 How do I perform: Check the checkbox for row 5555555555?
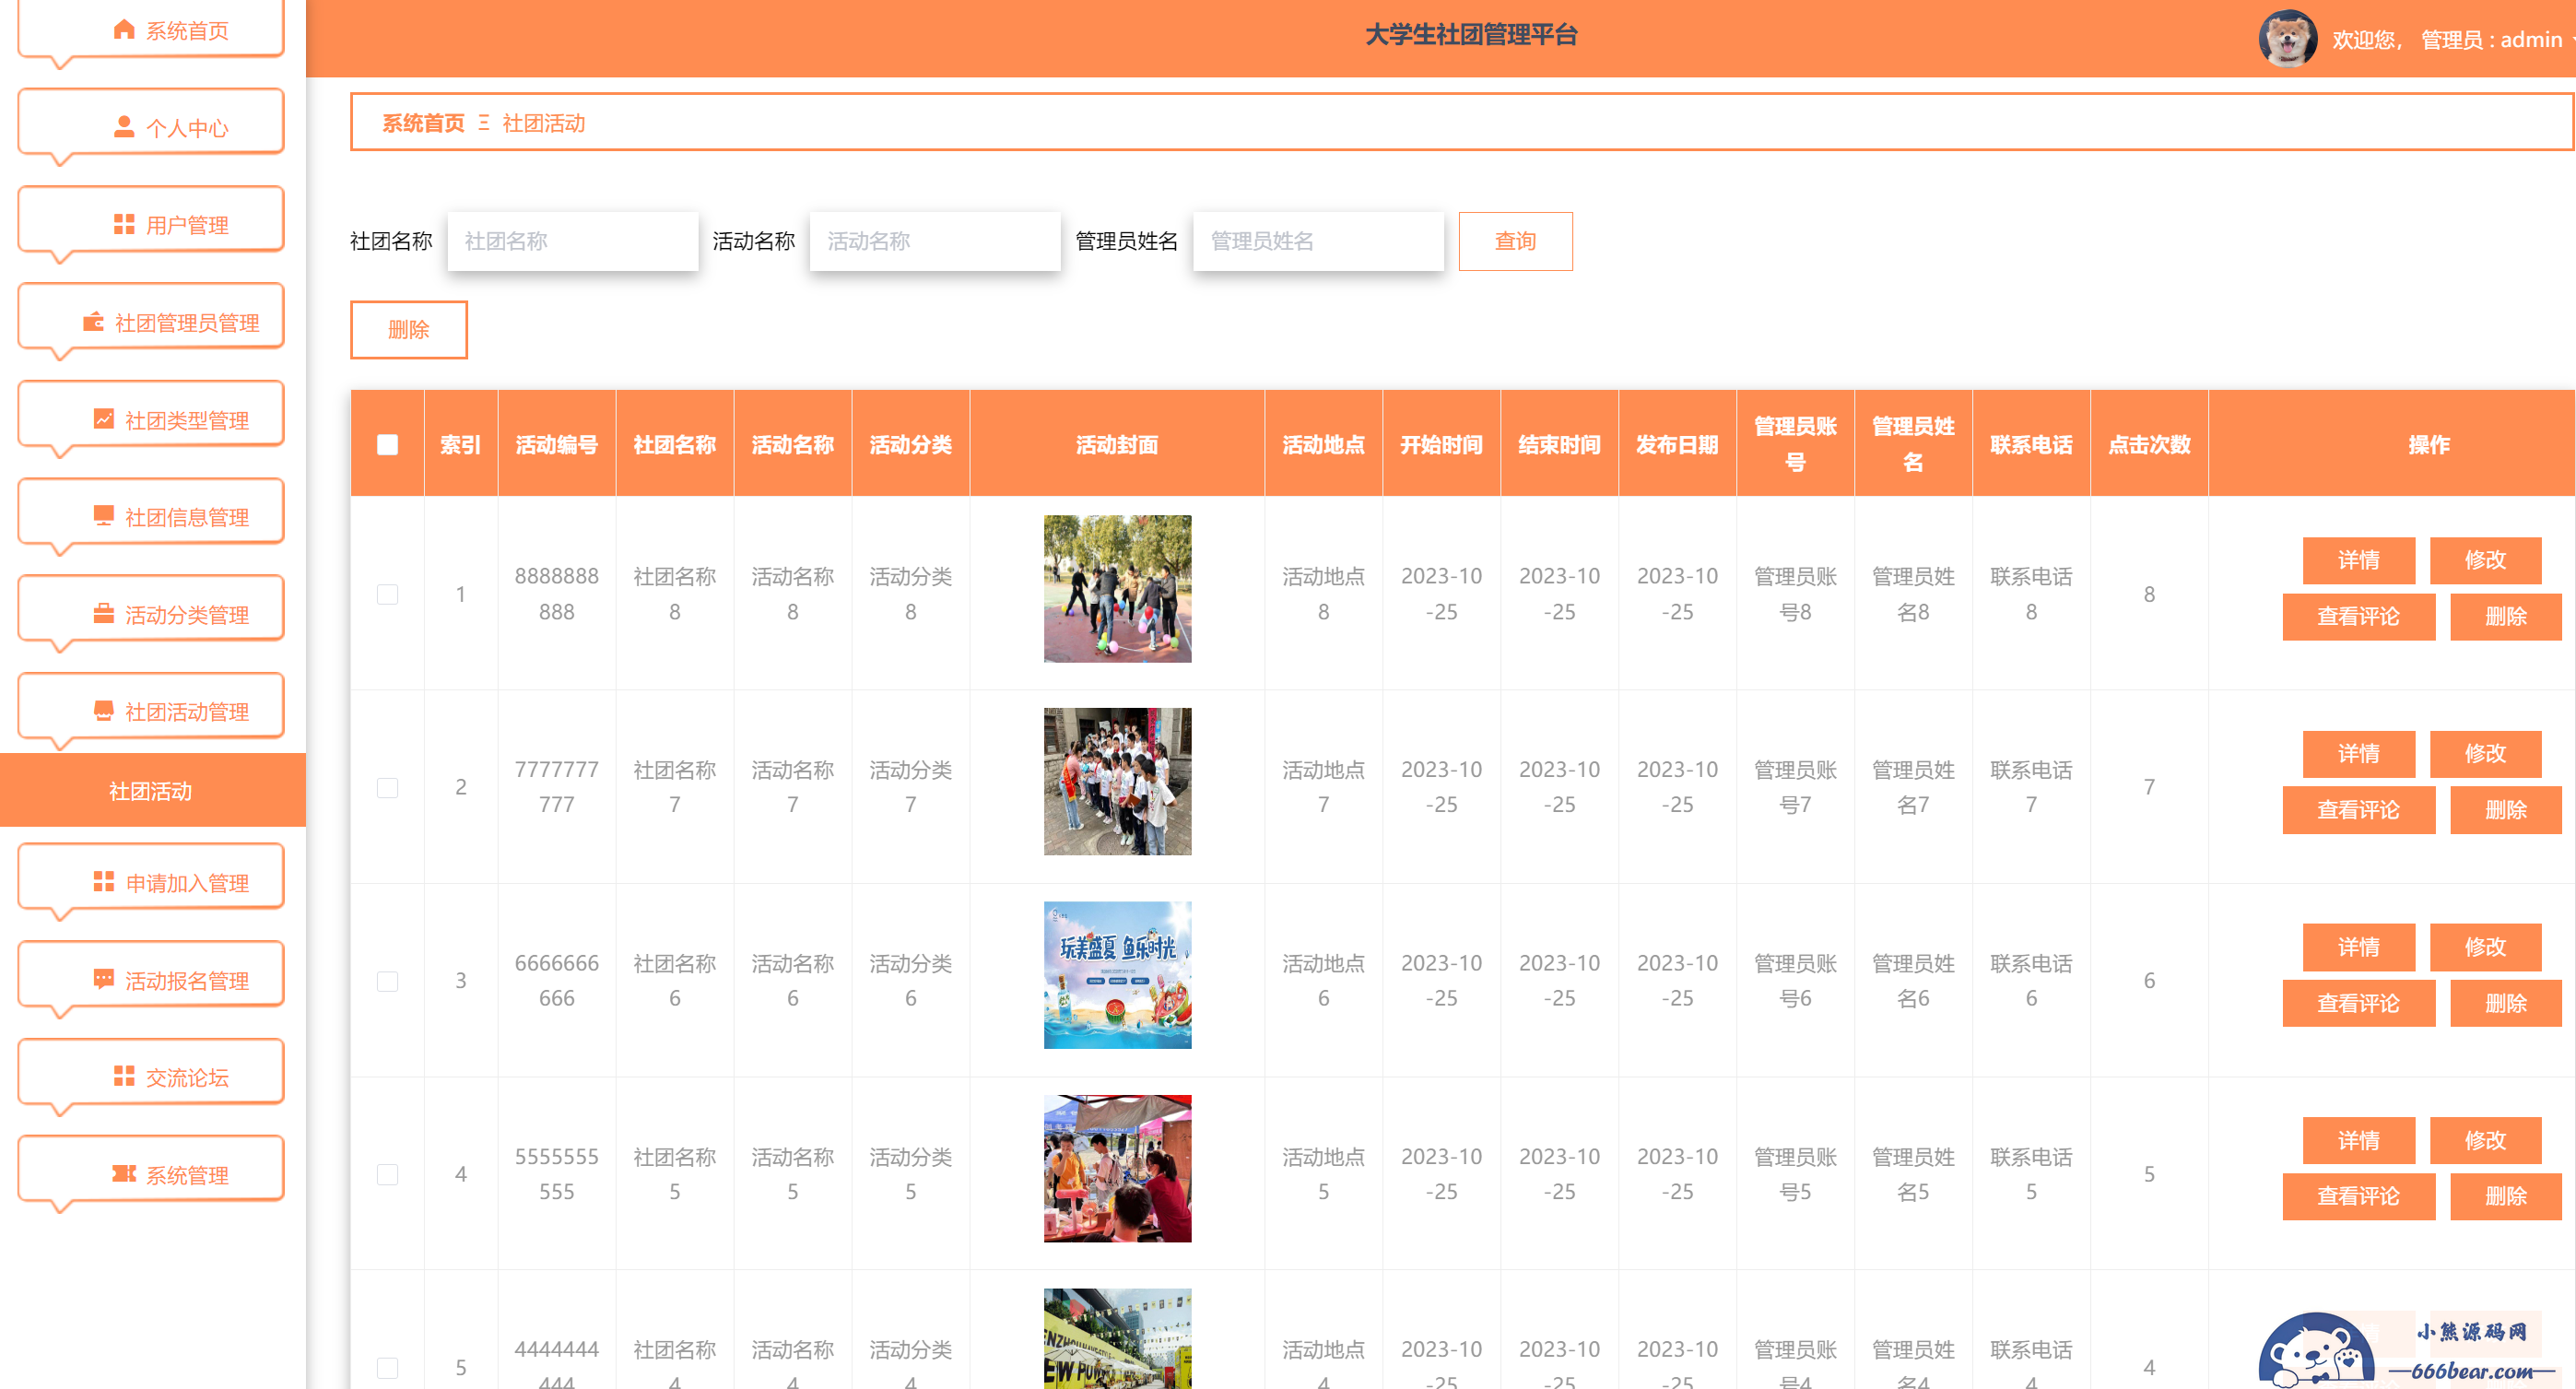coord(387,1174)
